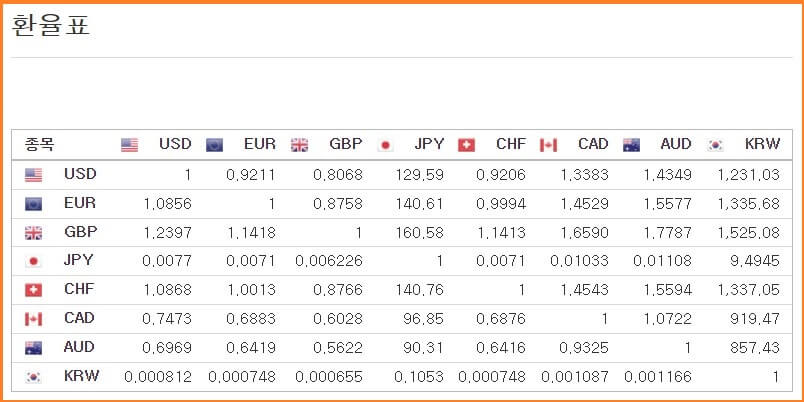Click the 종목 header cell
Viewport: 804px width, 402px height.
39,145
